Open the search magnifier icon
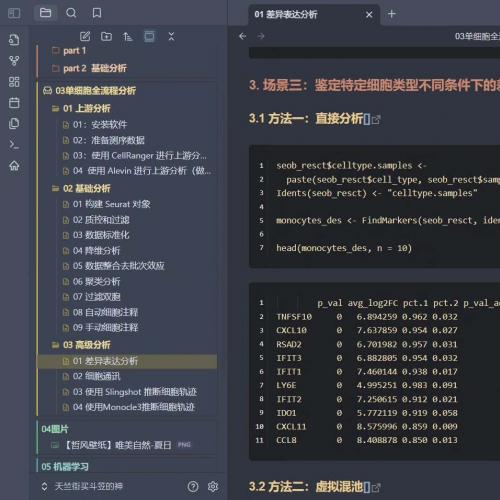The width and height of the screenshot is (500, 500). coord(71,13)
